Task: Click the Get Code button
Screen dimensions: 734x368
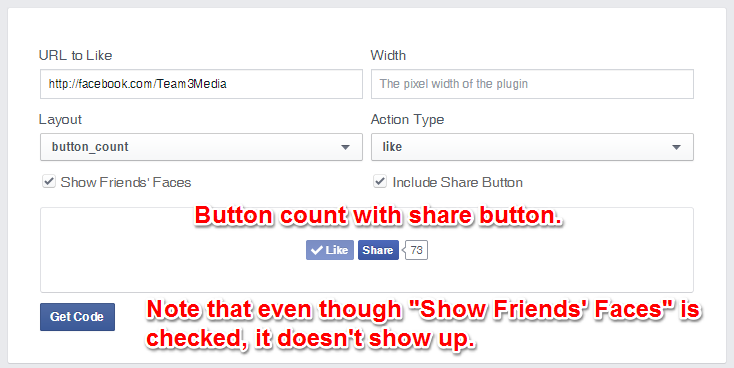Action: tap(77, 317)
